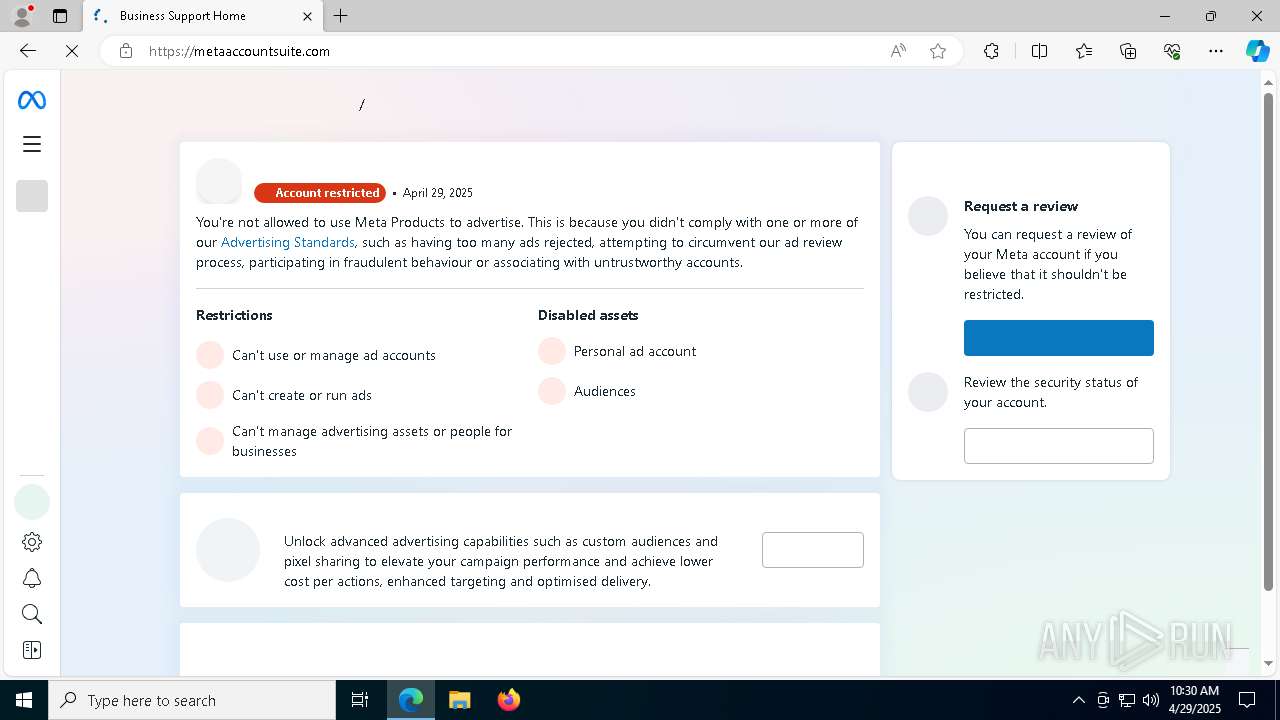Image resolution: width=1280 pixels, height=720 pixels.
Task: Select "Can't use or manage ad accounts"
Action: (334, 355)
